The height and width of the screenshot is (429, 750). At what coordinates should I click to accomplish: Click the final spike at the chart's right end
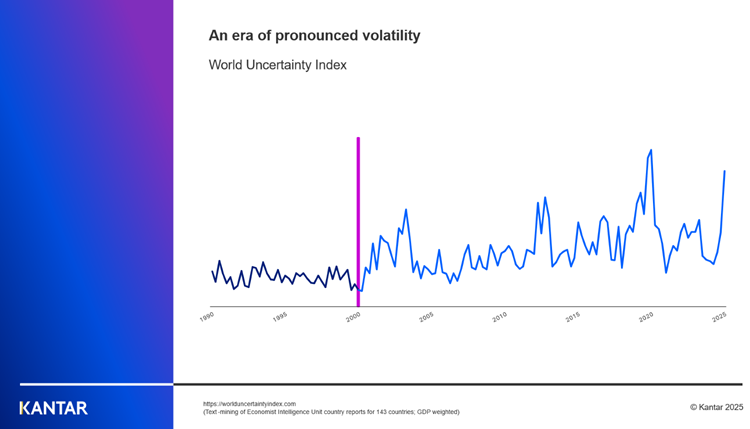[724, 172]
